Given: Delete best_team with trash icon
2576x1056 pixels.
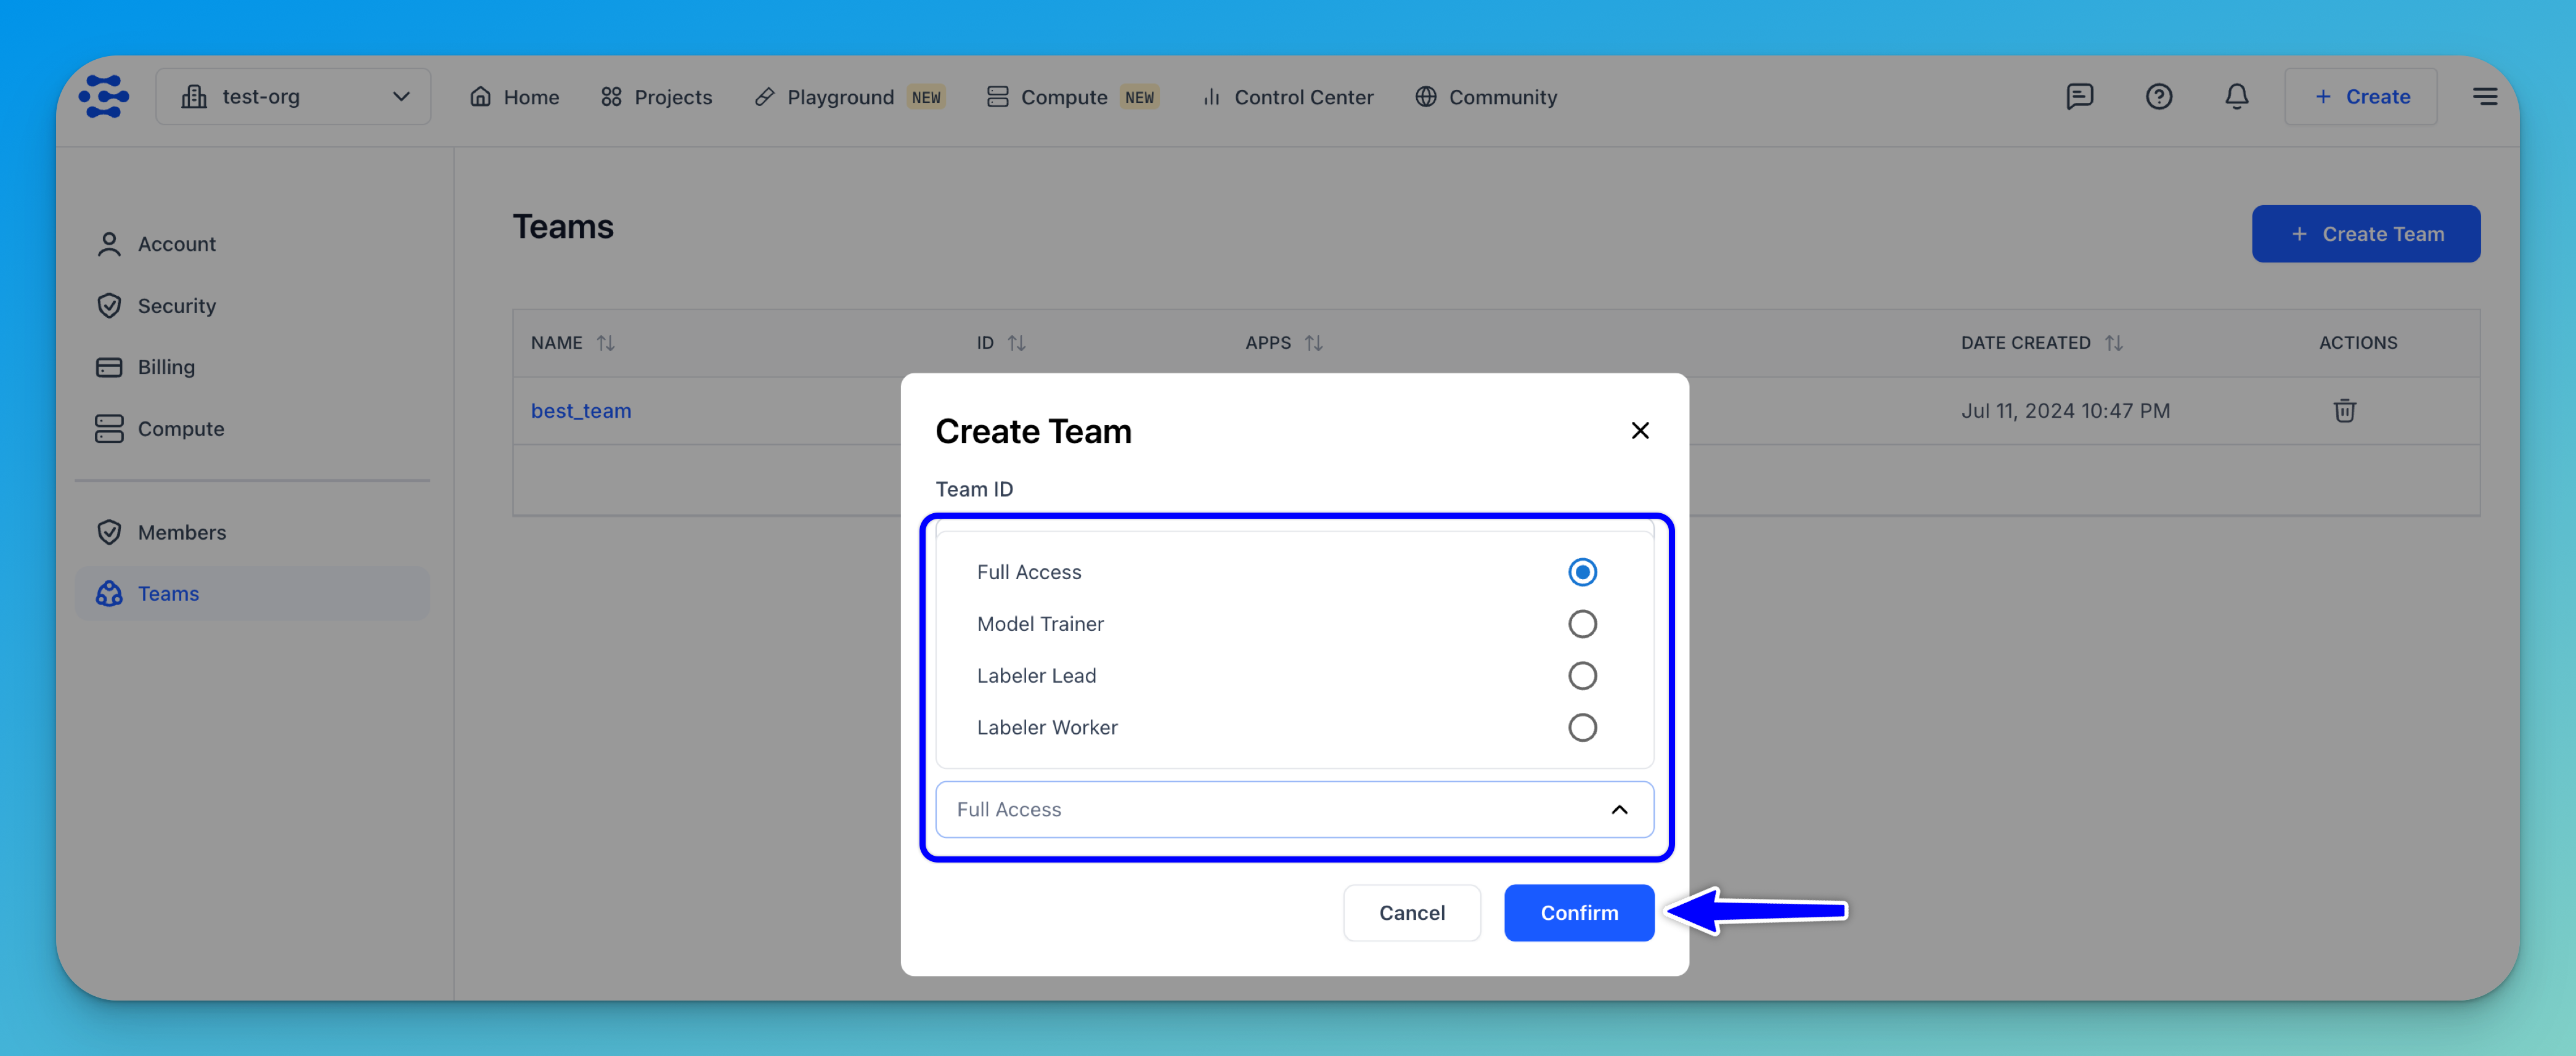Looking at the screenshot, I should (x=2344, y=410).
